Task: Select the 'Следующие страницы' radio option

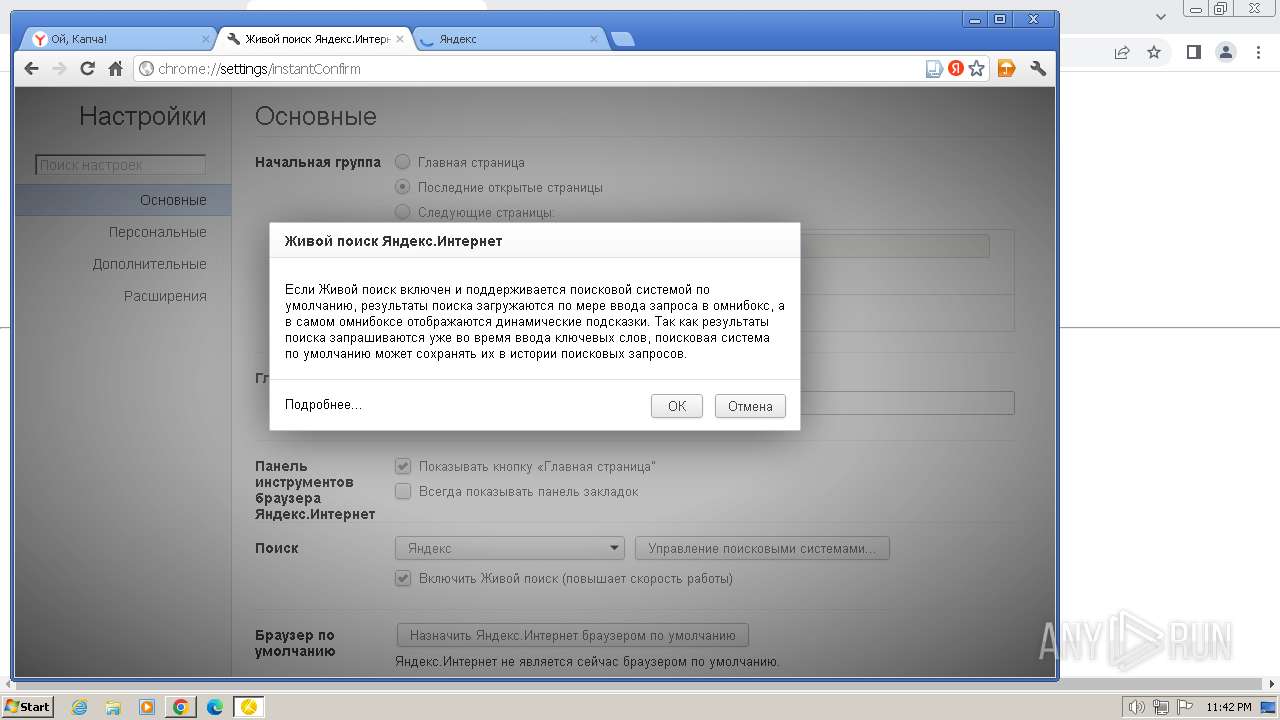Action: click(x=403, y=212)
